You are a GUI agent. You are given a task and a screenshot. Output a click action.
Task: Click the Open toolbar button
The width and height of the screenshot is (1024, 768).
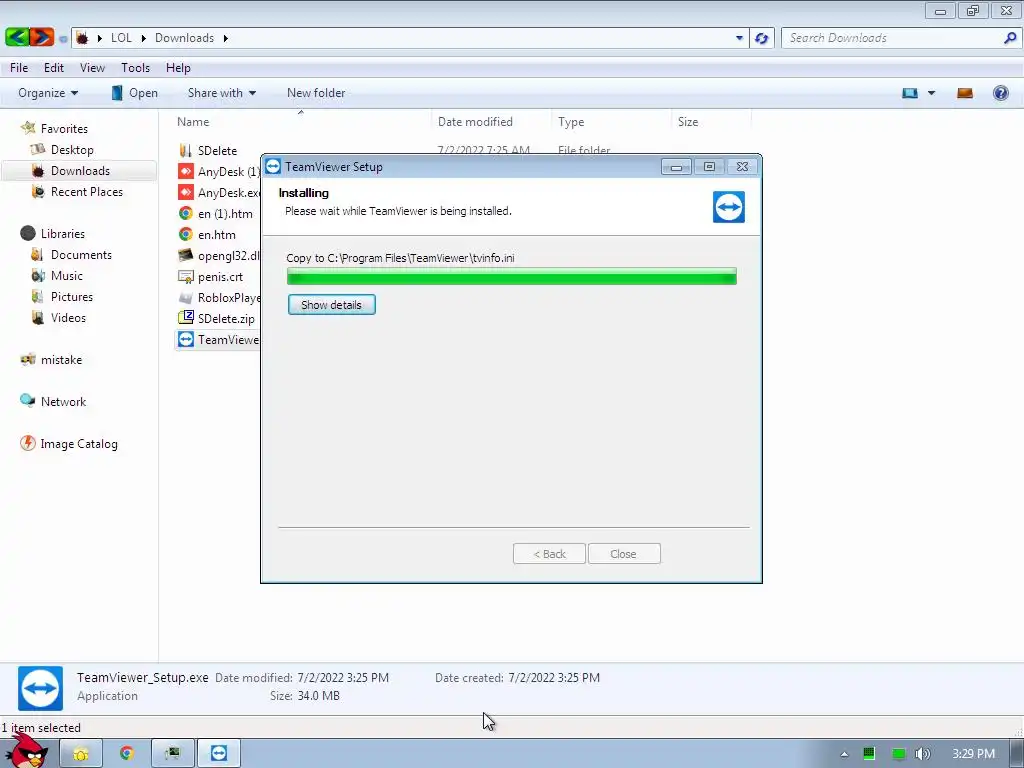(x=134, y=93)
